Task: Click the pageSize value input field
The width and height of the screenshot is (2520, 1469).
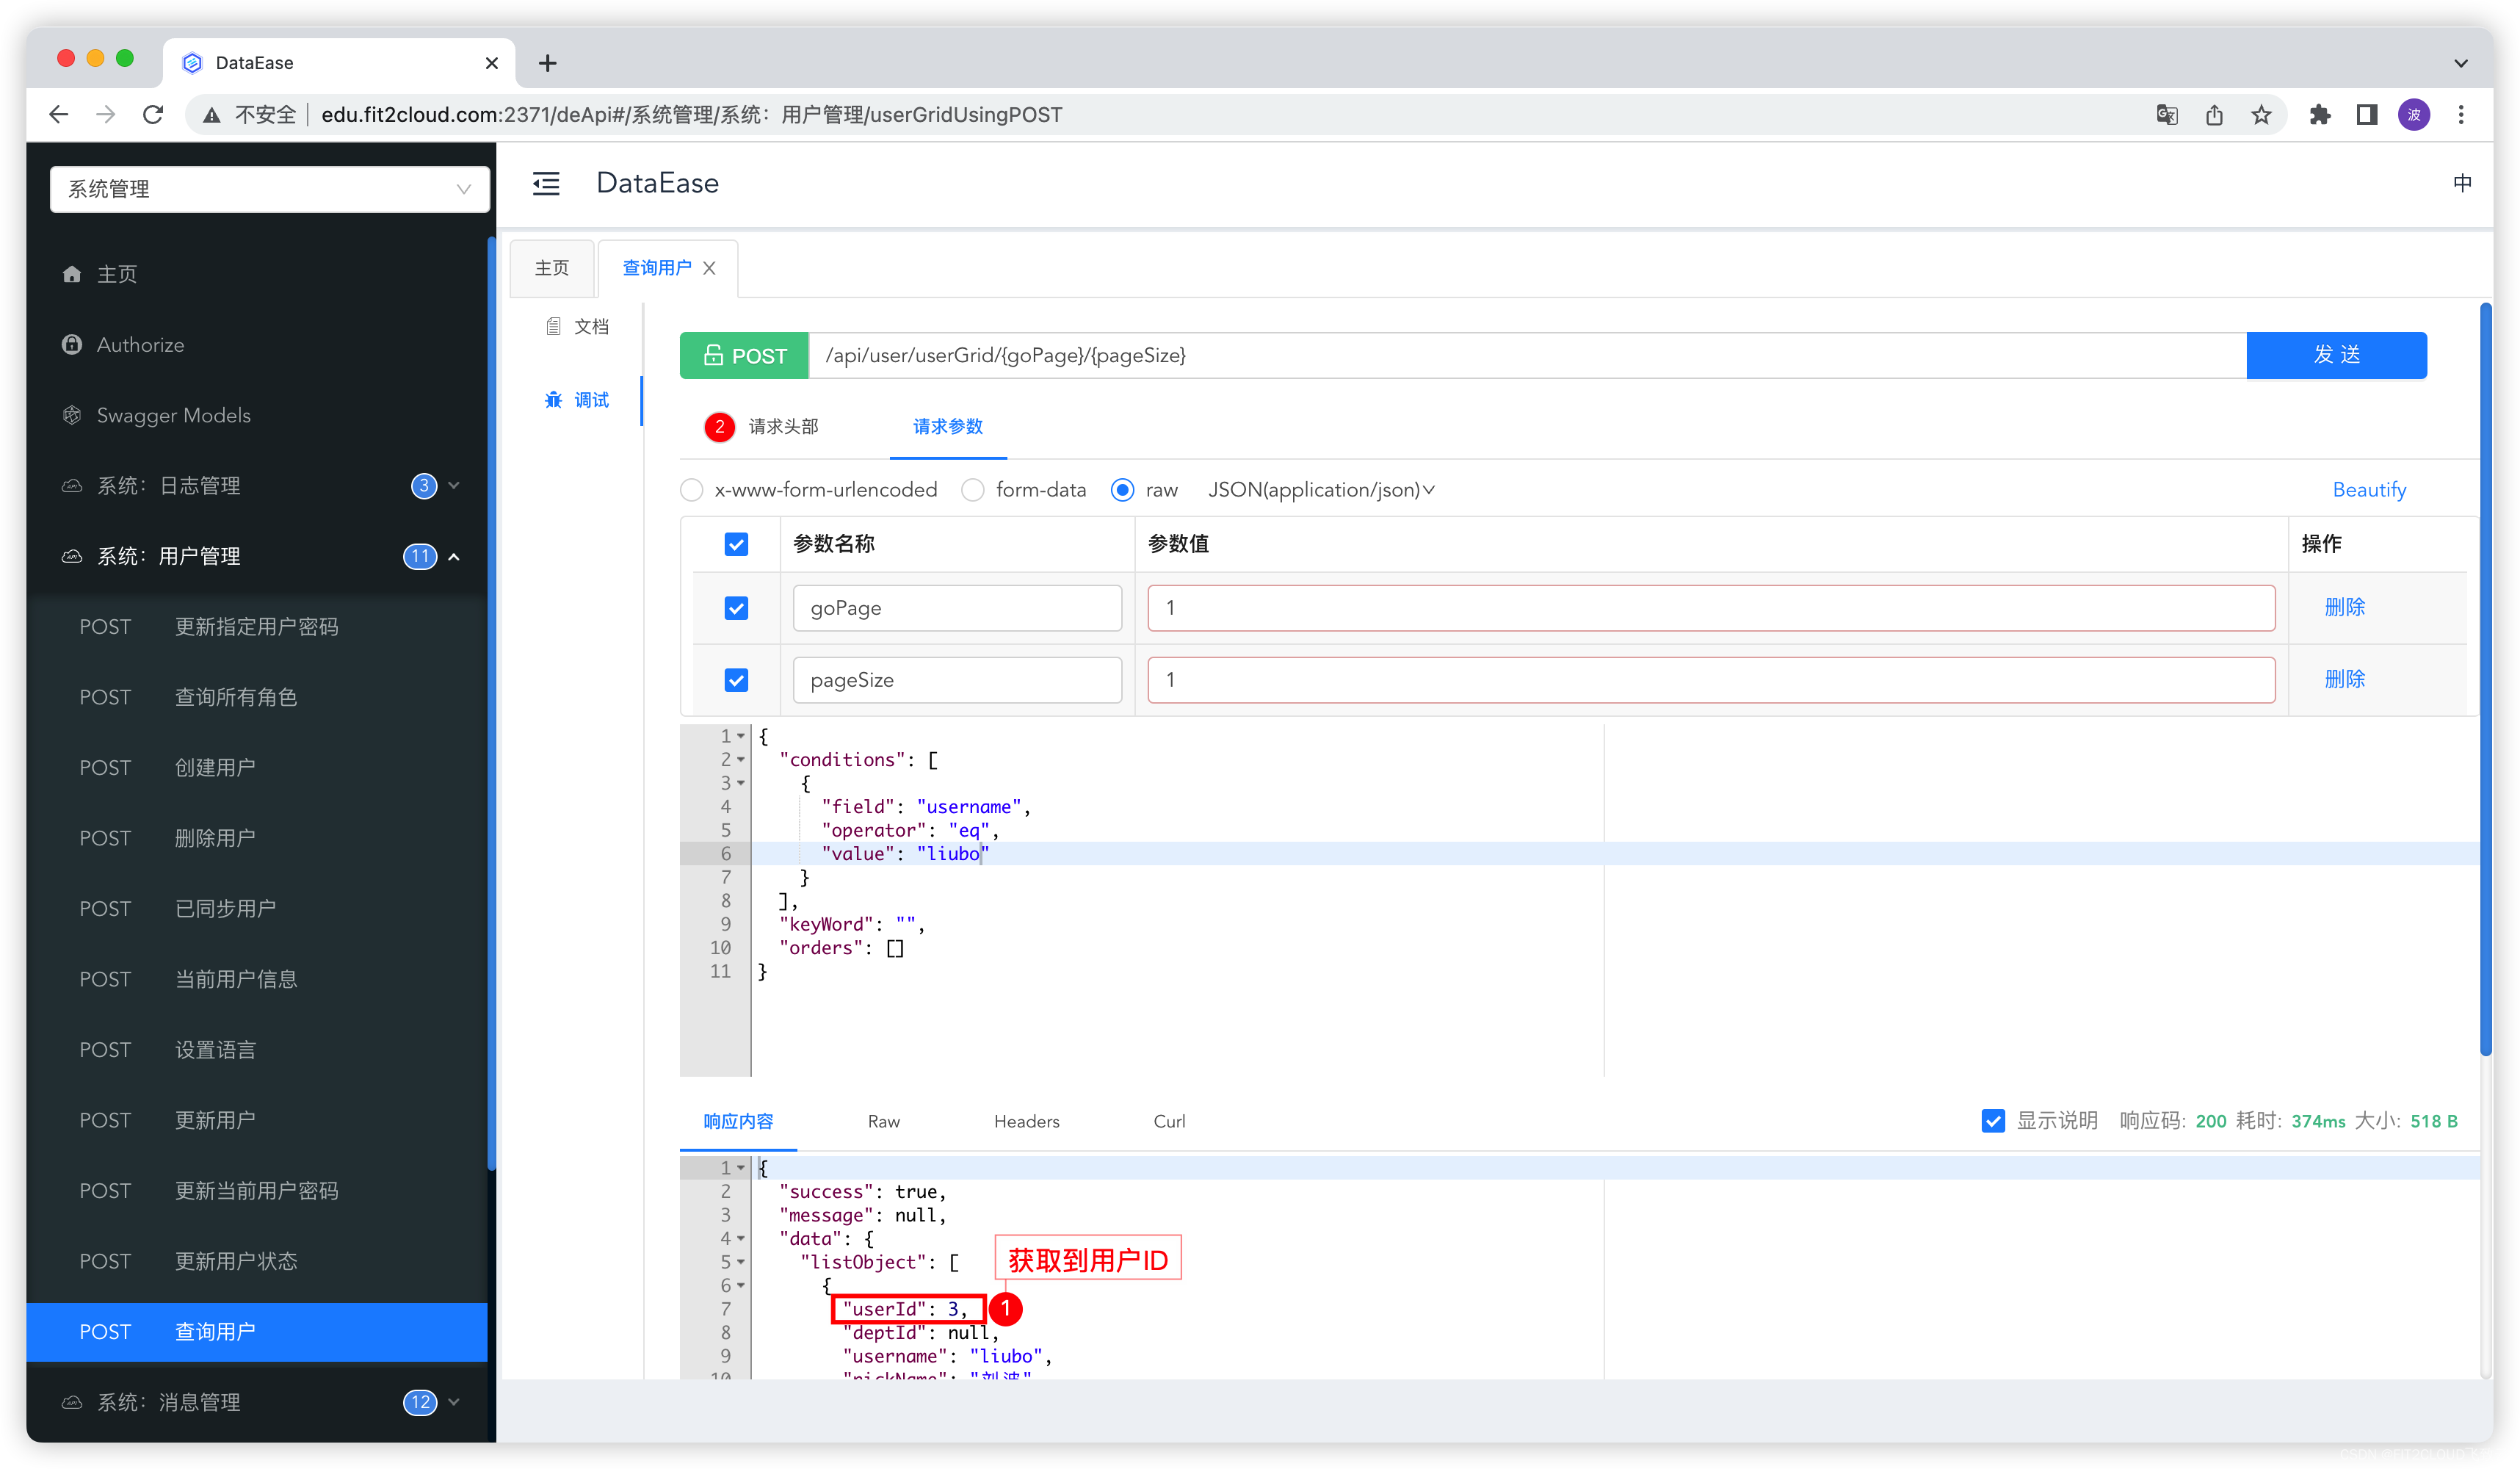Action: coord(1710,680)
